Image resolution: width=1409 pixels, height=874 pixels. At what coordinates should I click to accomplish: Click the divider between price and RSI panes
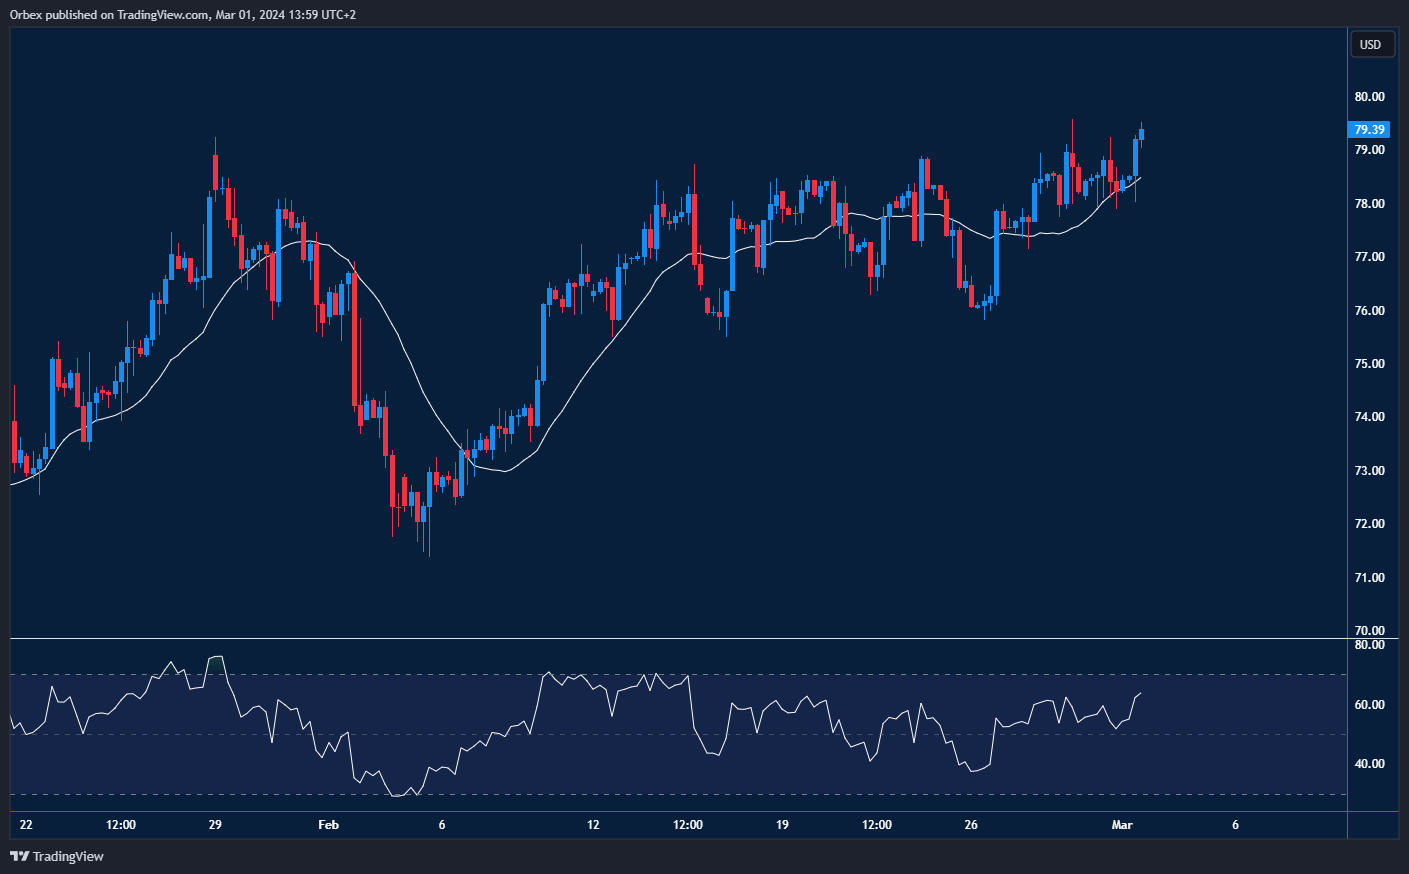(x=678, y=638)
